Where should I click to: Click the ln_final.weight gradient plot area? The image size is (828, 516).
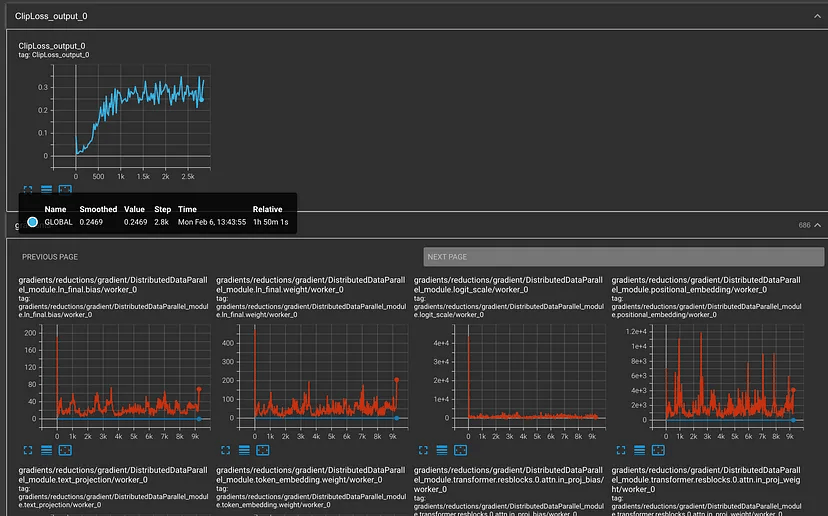pyautogui.click(x=323, y=376)
